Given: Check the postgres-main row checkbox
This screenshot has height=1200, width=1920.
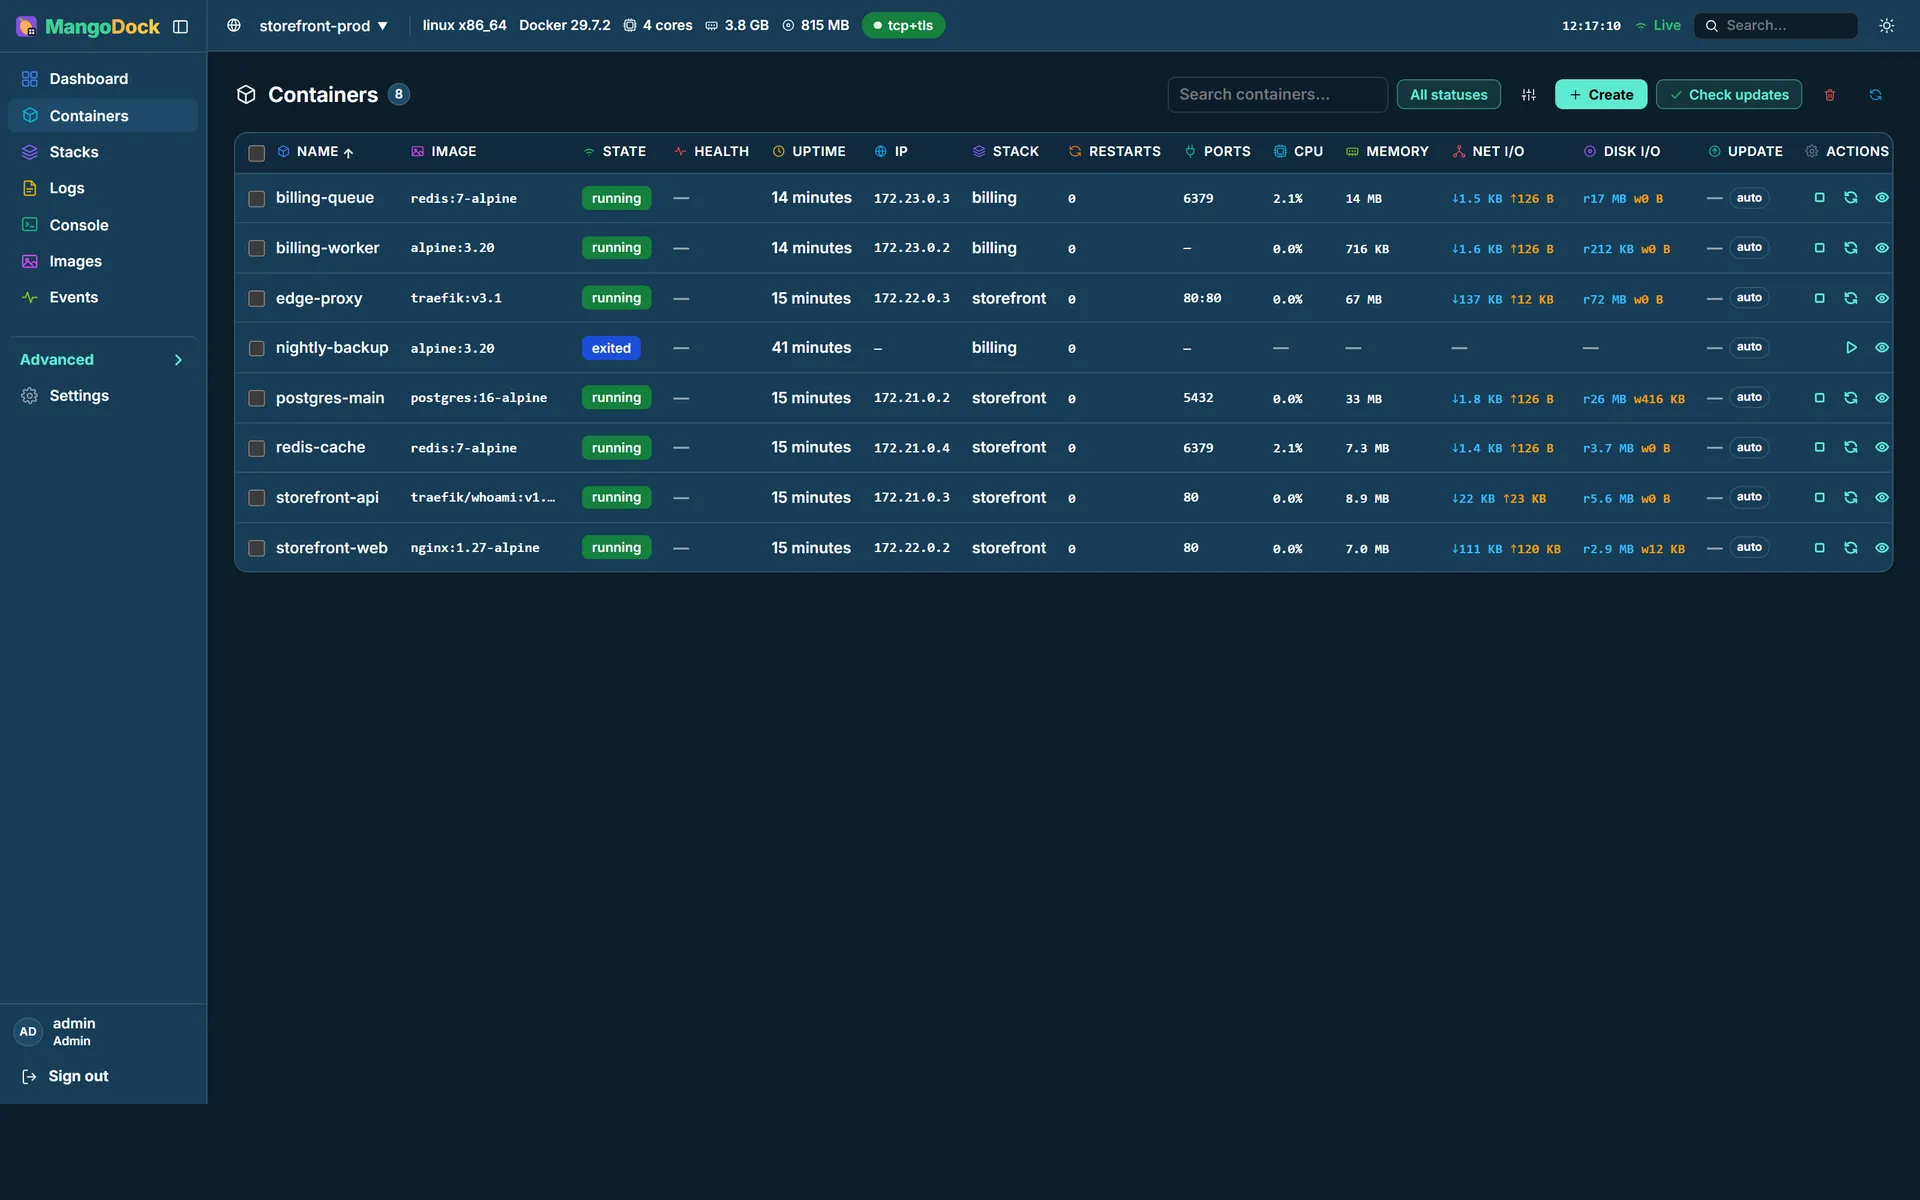Looking at the screenshot, I should click(256, 399).
